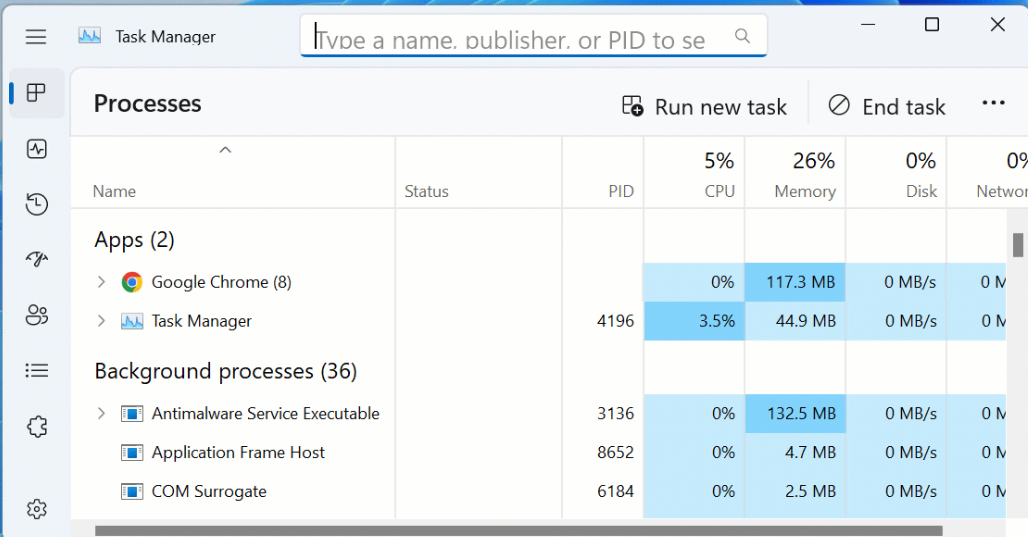The image size is (1028, 537).
Task: Select the Application Frame Host row
Action: pos(538,452)
